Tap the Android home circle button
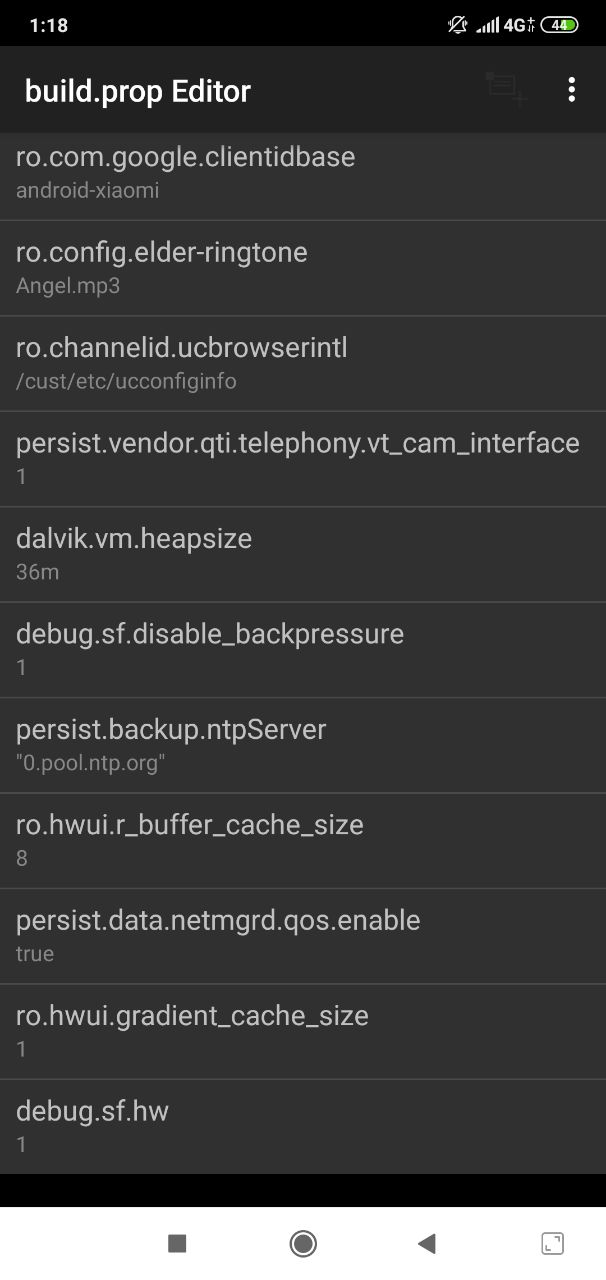This screenshot has height=1280, width=606. pos(303,1243)
